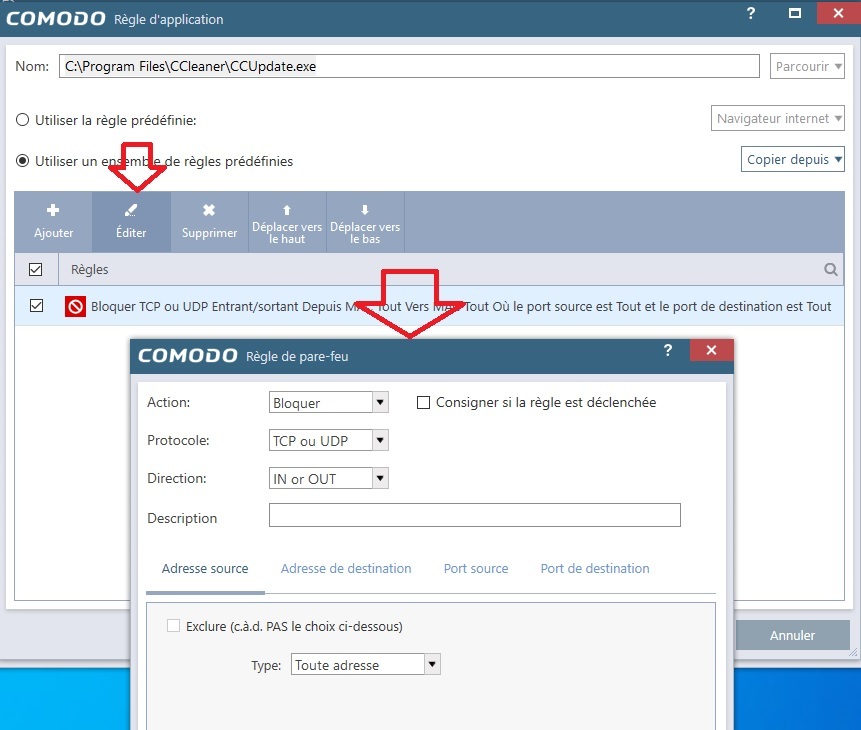The width and height of the screenshot is (861, 730).
Task: Maximize the Règle d'application window
Action: click(x=795, y=13)
